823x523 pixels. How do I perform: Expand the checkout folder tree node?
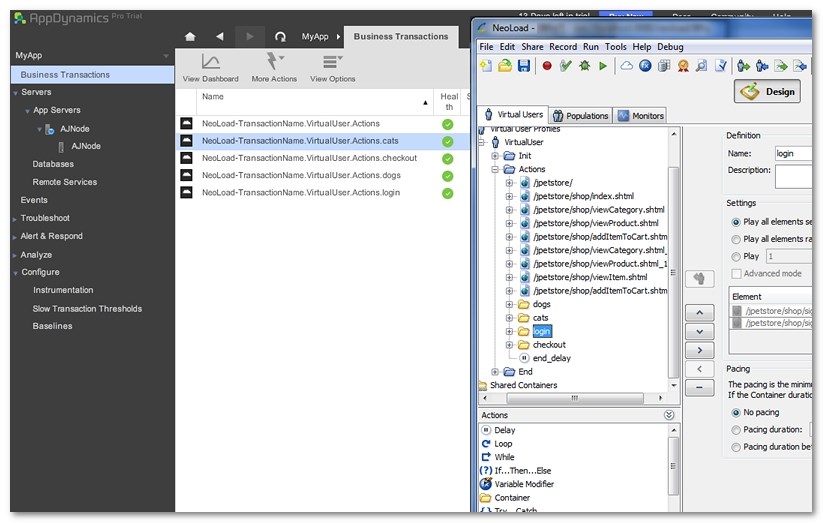[x=510, y=345]
